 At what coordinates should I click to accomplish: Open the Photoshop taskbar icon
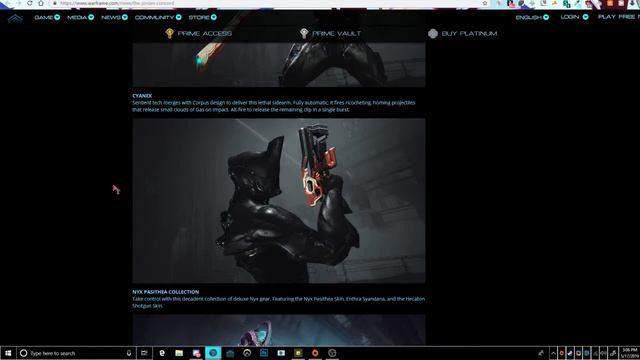pyautogui.click(x=264, y=353)
